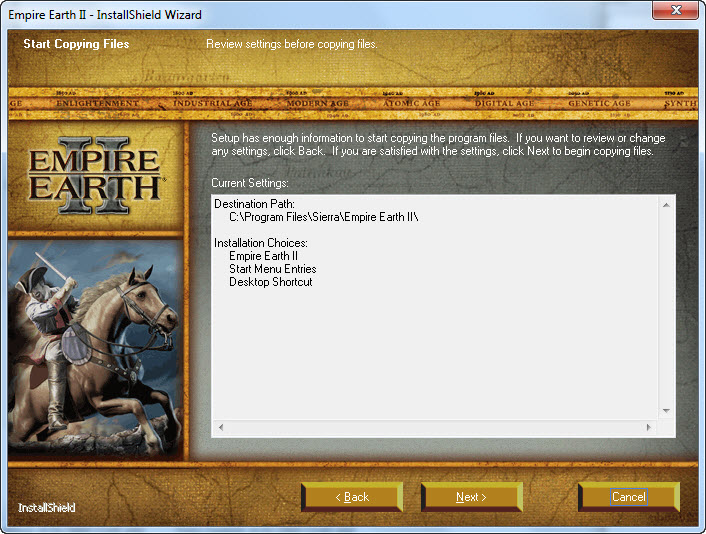Screen dimensions: 706x534
Task: Click 'GENETIC AGE' on the timeline banner
Action: pyautogui.click(x=599, y=103)
